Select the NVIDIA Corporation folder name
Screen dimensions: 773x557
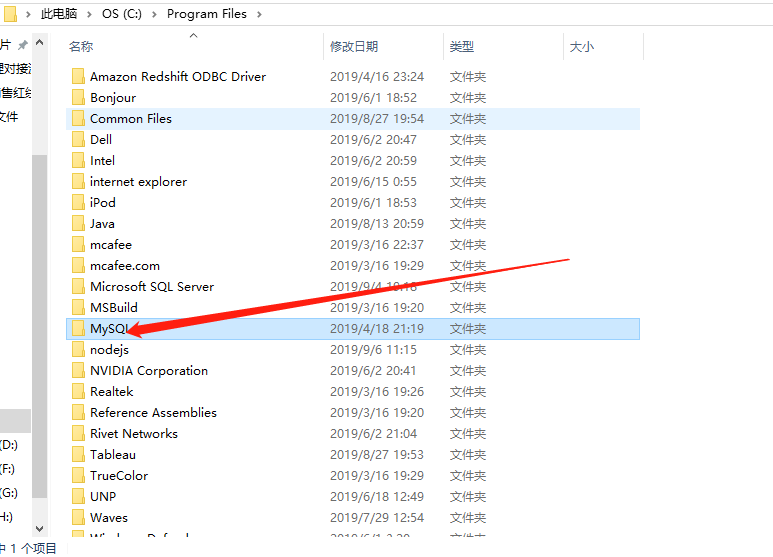pos(149,371)
